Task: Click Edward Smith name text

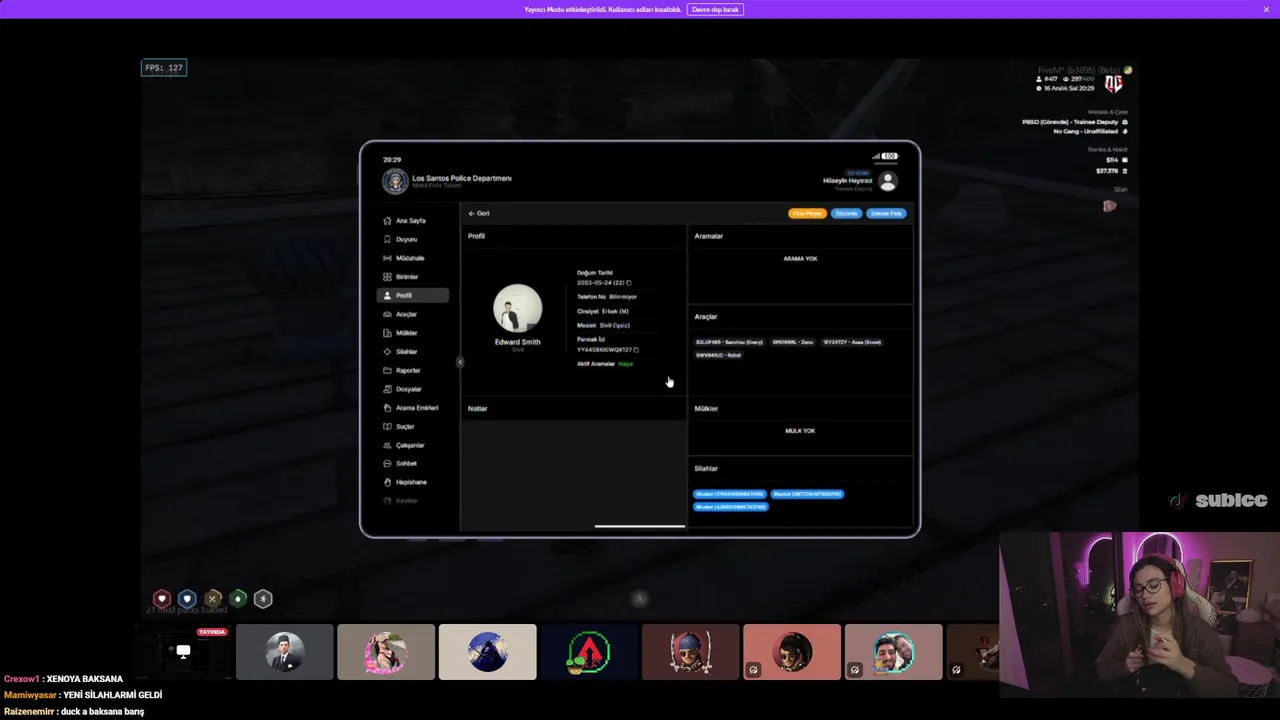Action: pyautogui.click(x=517, y=342)
